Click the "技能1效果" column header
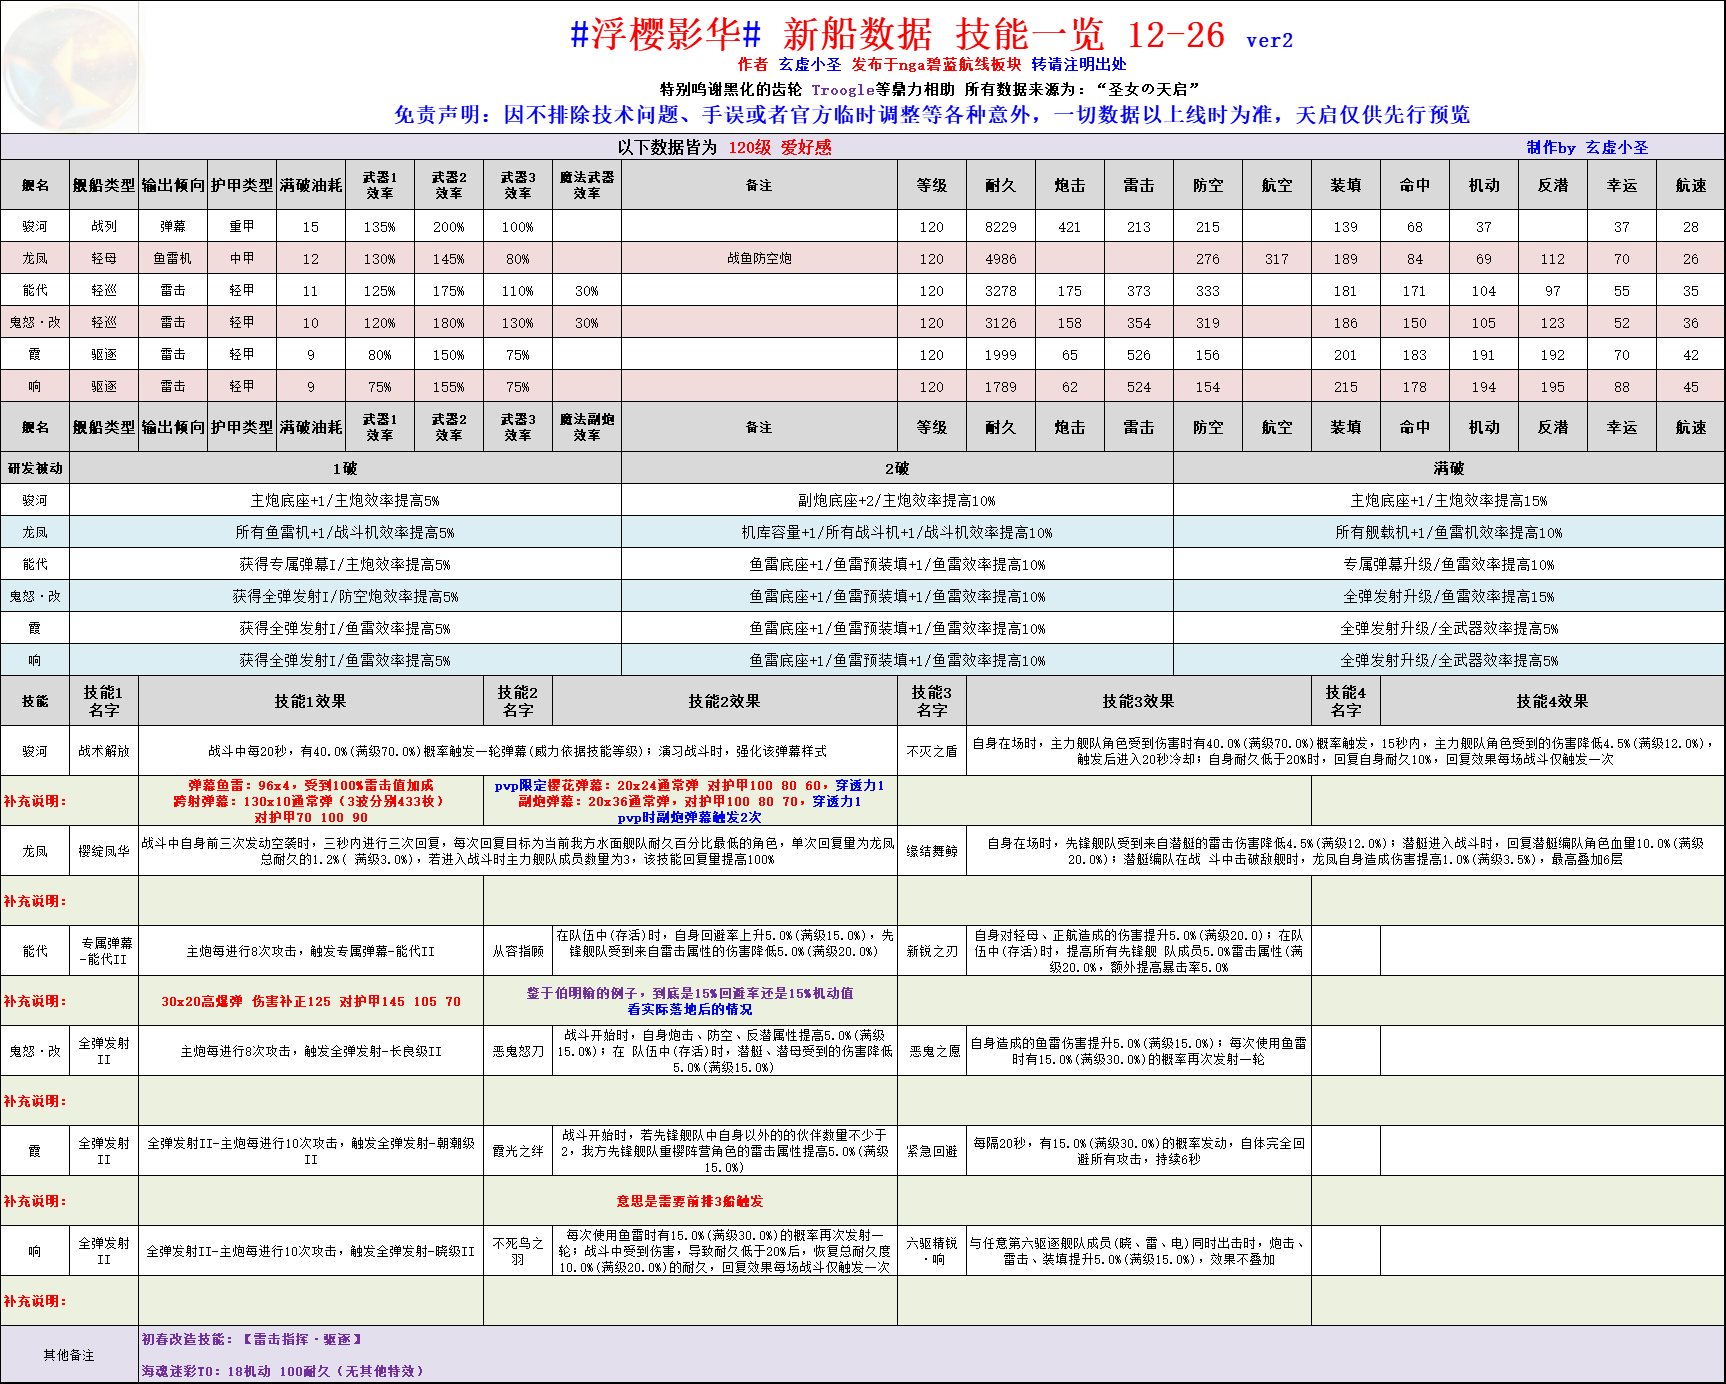1726x1384 pixels. (310, 701)
